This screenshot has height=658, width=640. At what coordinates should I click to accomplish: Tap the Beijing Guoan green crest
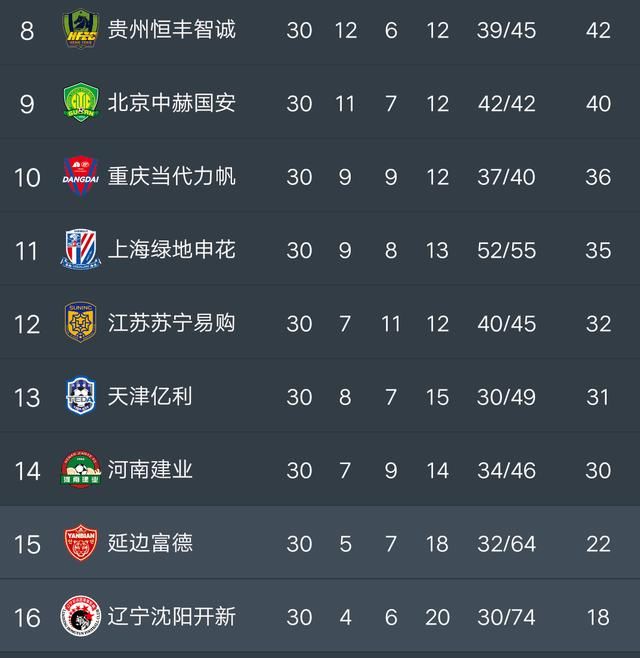click(x=81, y=103)
